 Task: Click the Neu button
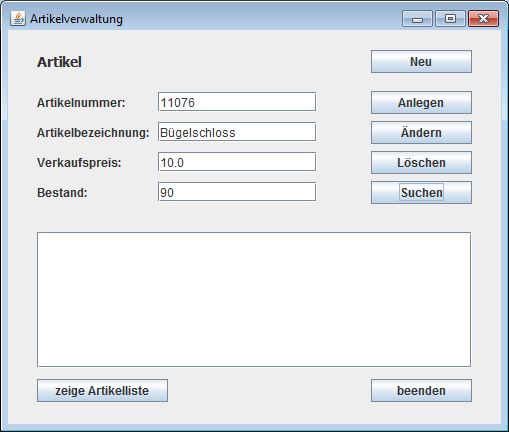(421, 62)
